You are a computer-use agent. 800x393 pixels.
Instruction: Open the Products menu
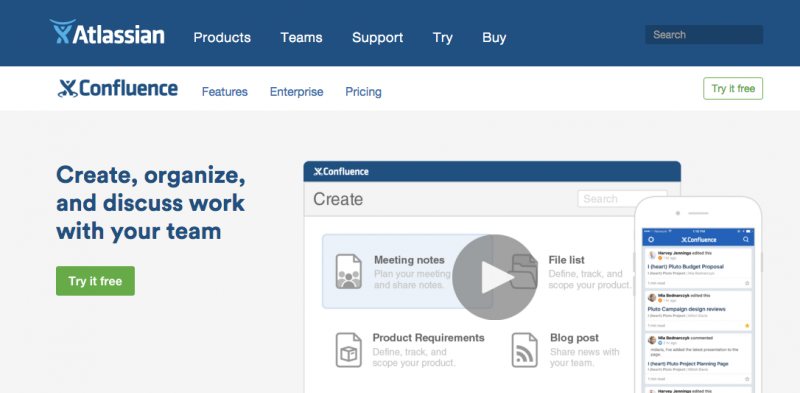click(x=222, y=38)
